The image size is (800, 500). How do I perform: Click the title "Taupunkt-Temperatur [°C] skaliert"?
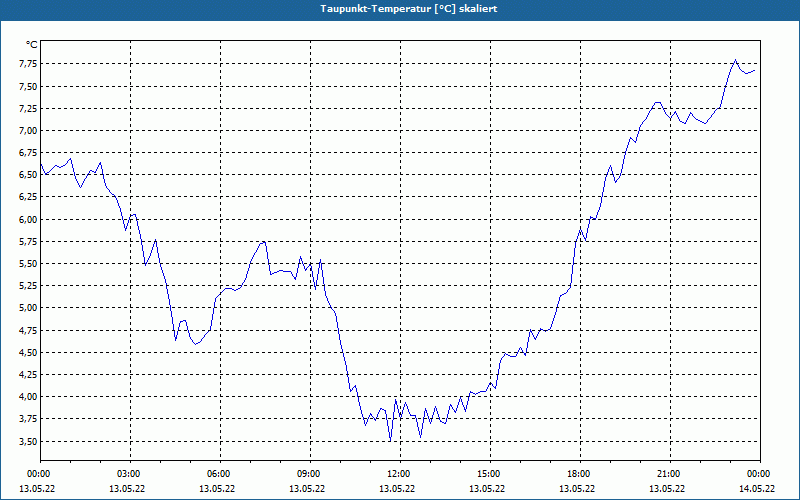pyautogui.click(x=409, y=9)
